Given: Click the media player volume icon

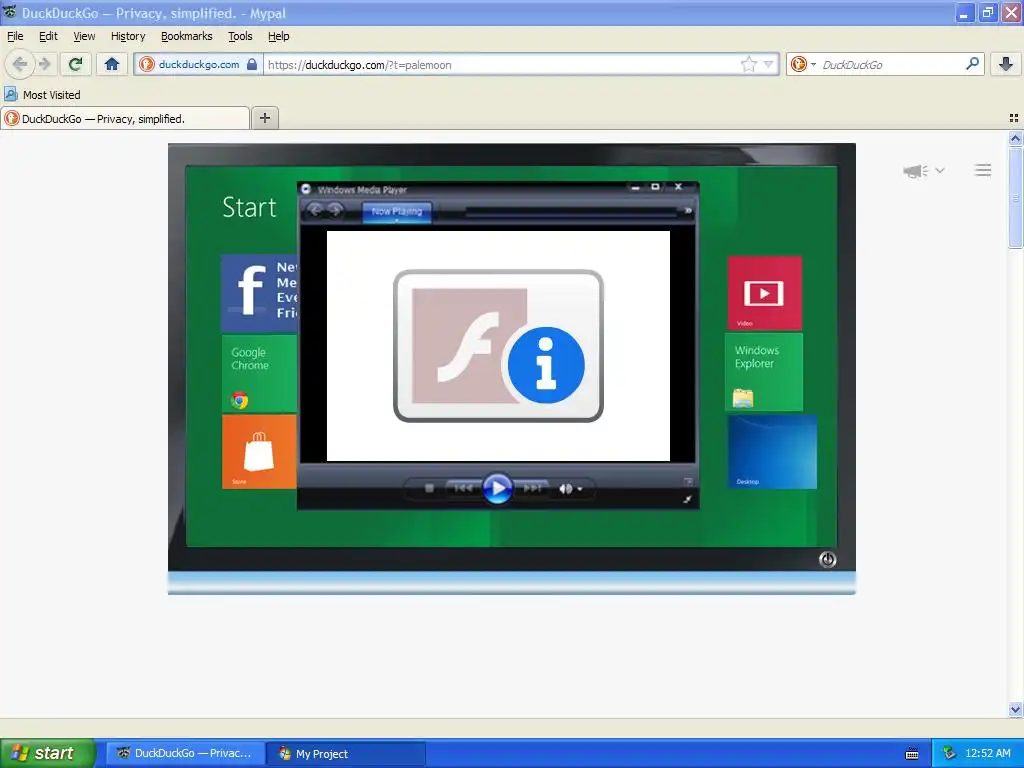Looking at the screenshot, I should click(x=566, y=488).
